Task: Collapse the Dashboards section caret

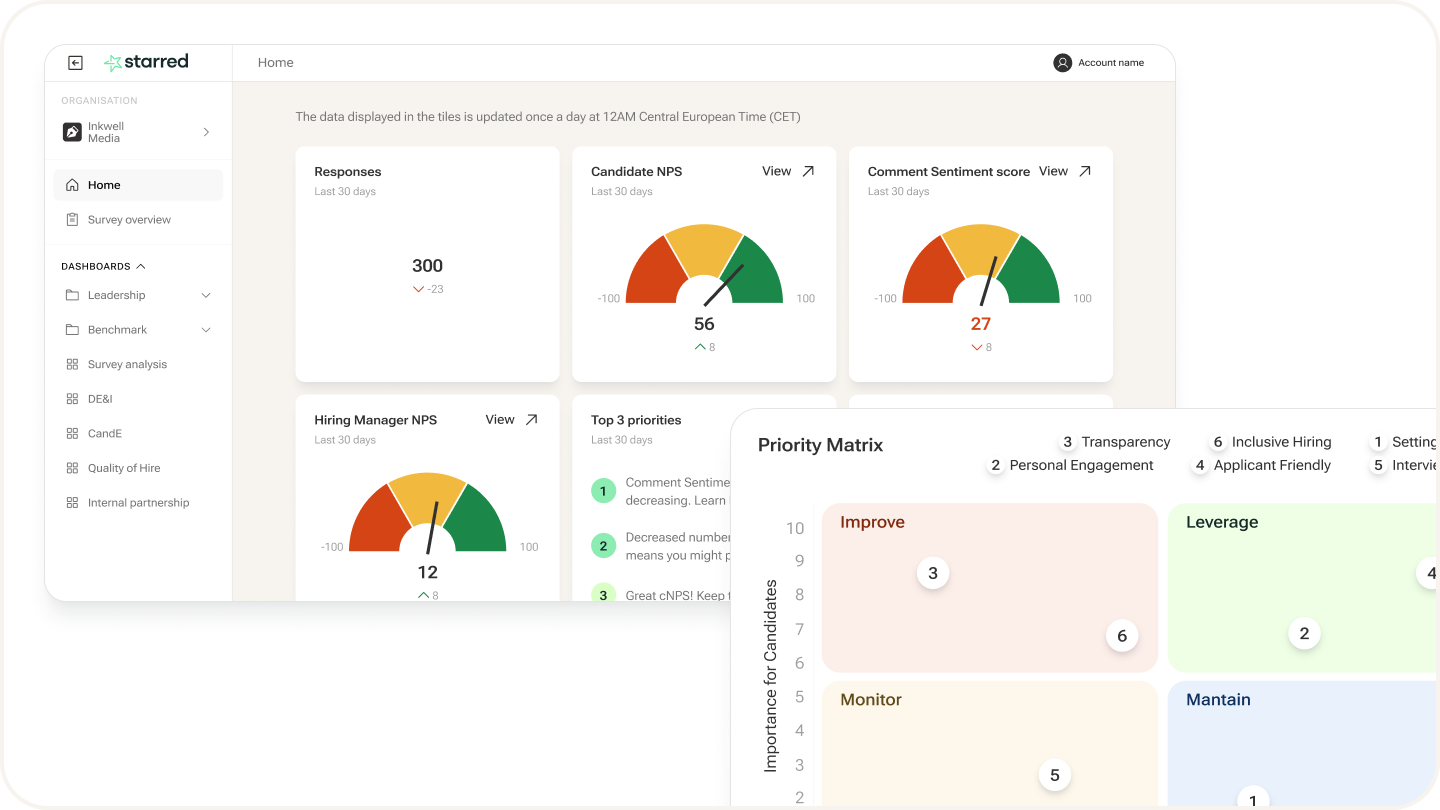Action: (141, 267)
